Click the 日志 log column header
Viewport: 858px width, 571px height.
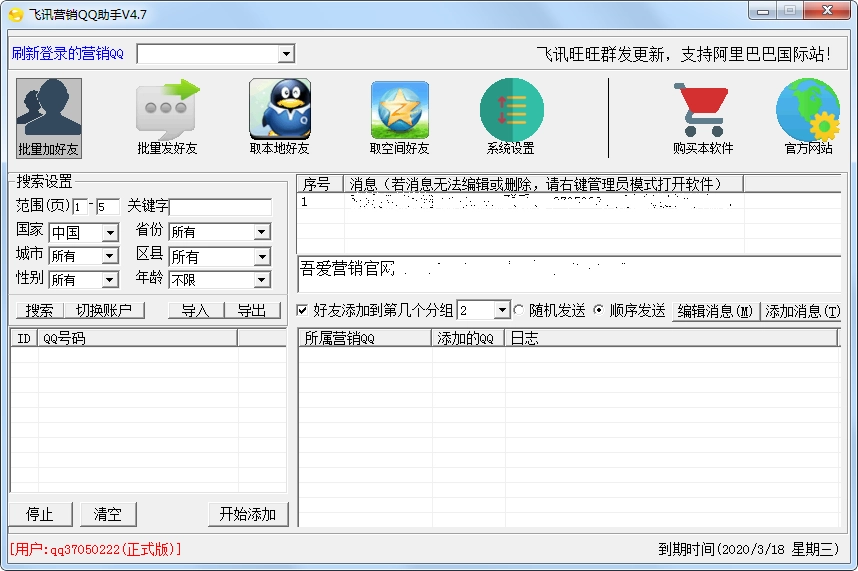point(671,339)
